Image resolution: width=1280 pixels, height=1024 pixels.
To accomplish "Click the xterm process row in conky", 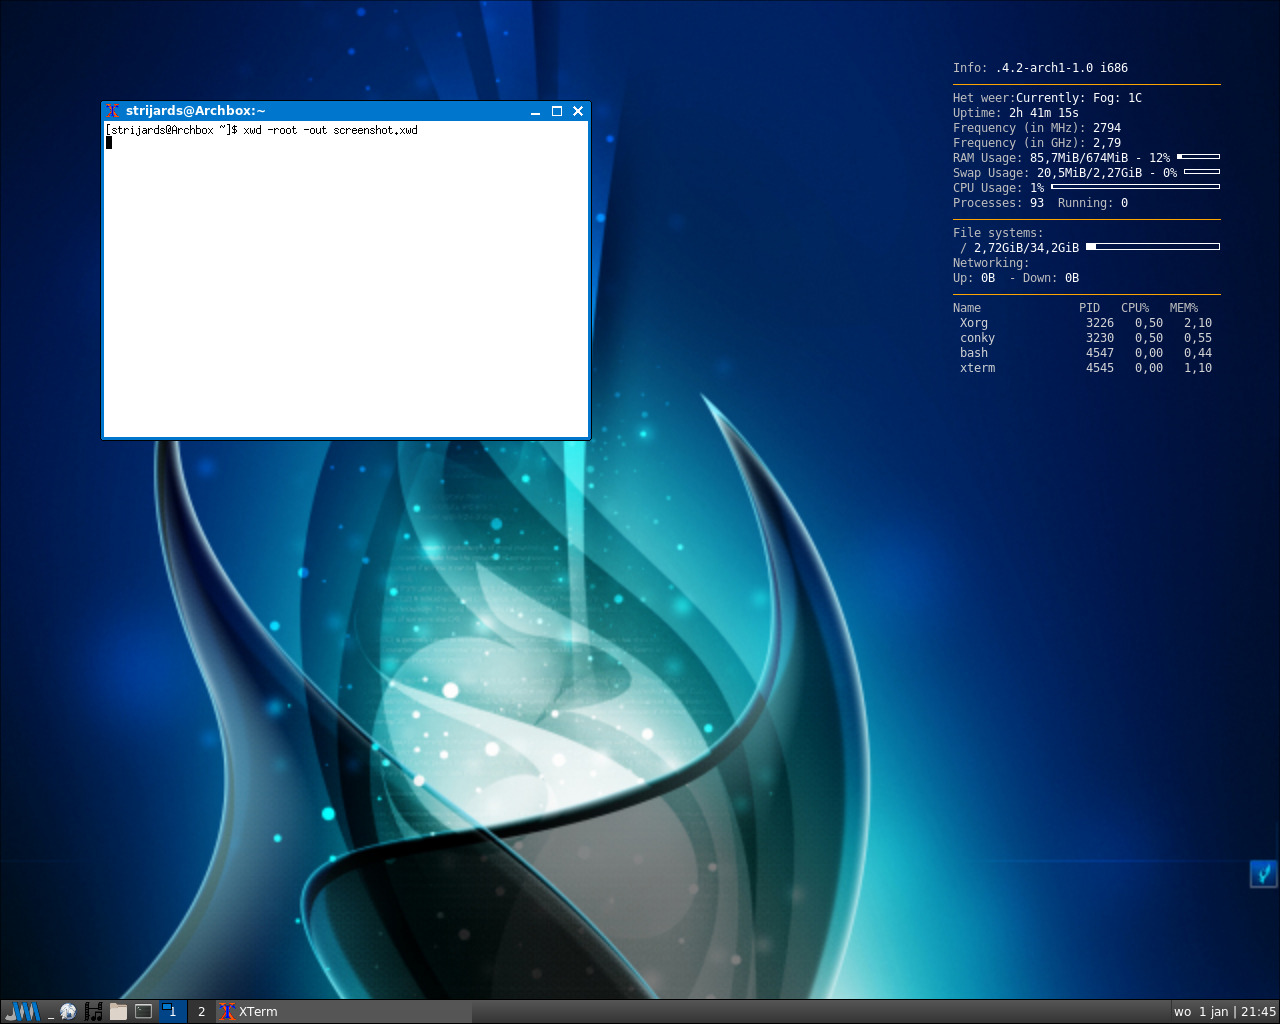I will (1086, 368).
